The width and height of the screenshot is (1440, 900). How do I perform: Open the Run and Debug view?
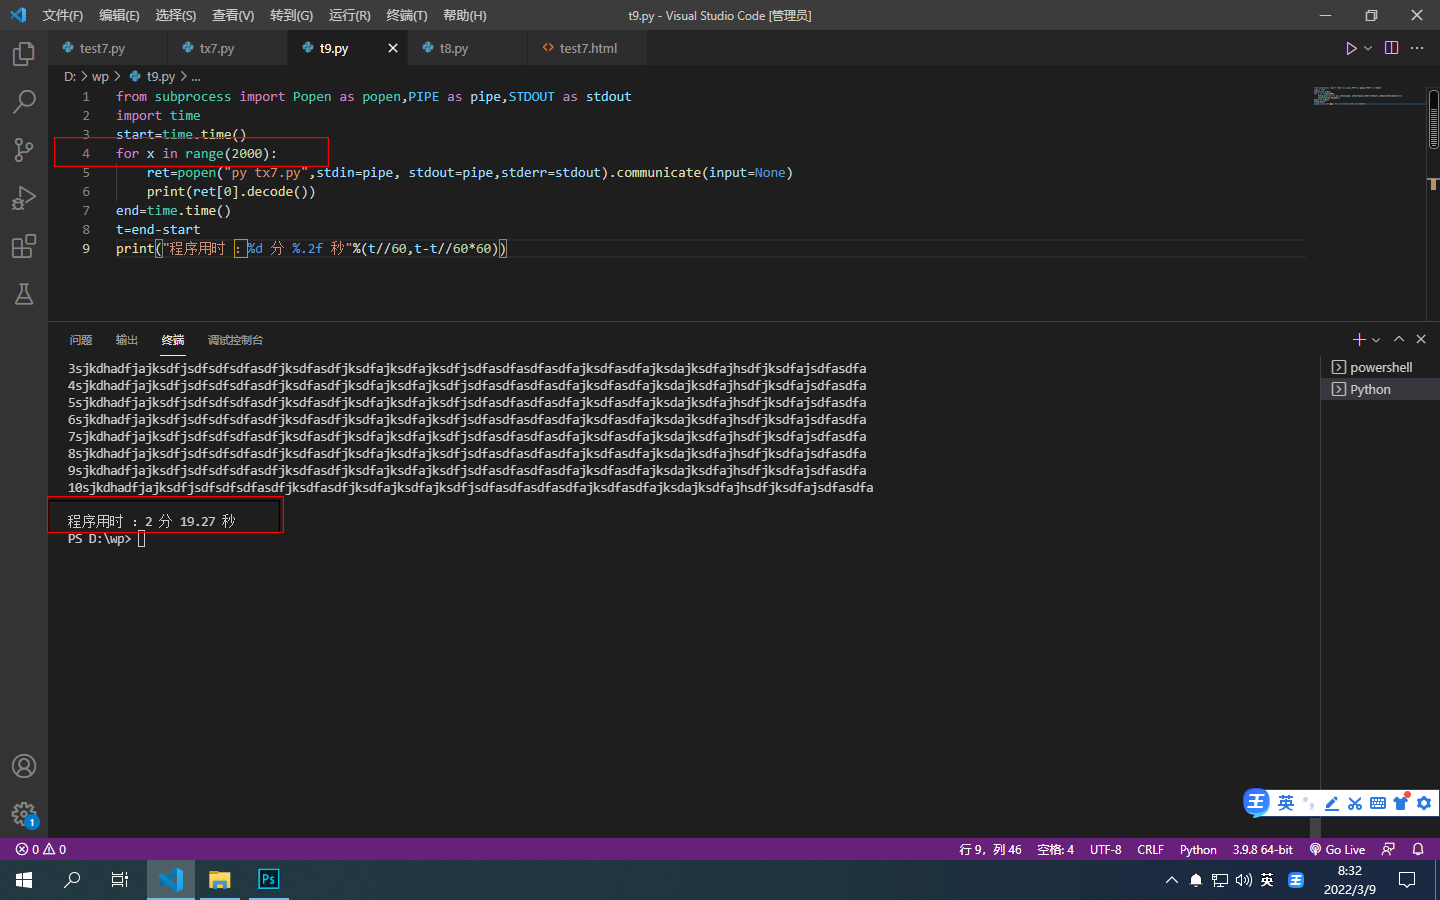(24, 197)
